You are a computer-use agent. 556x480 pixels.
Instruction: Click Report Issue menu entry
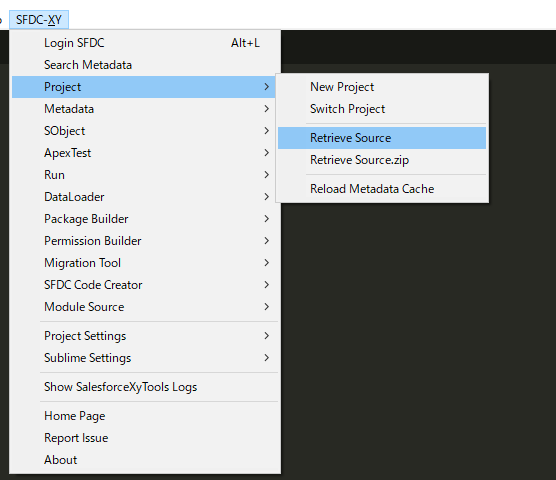coord(145,438)
